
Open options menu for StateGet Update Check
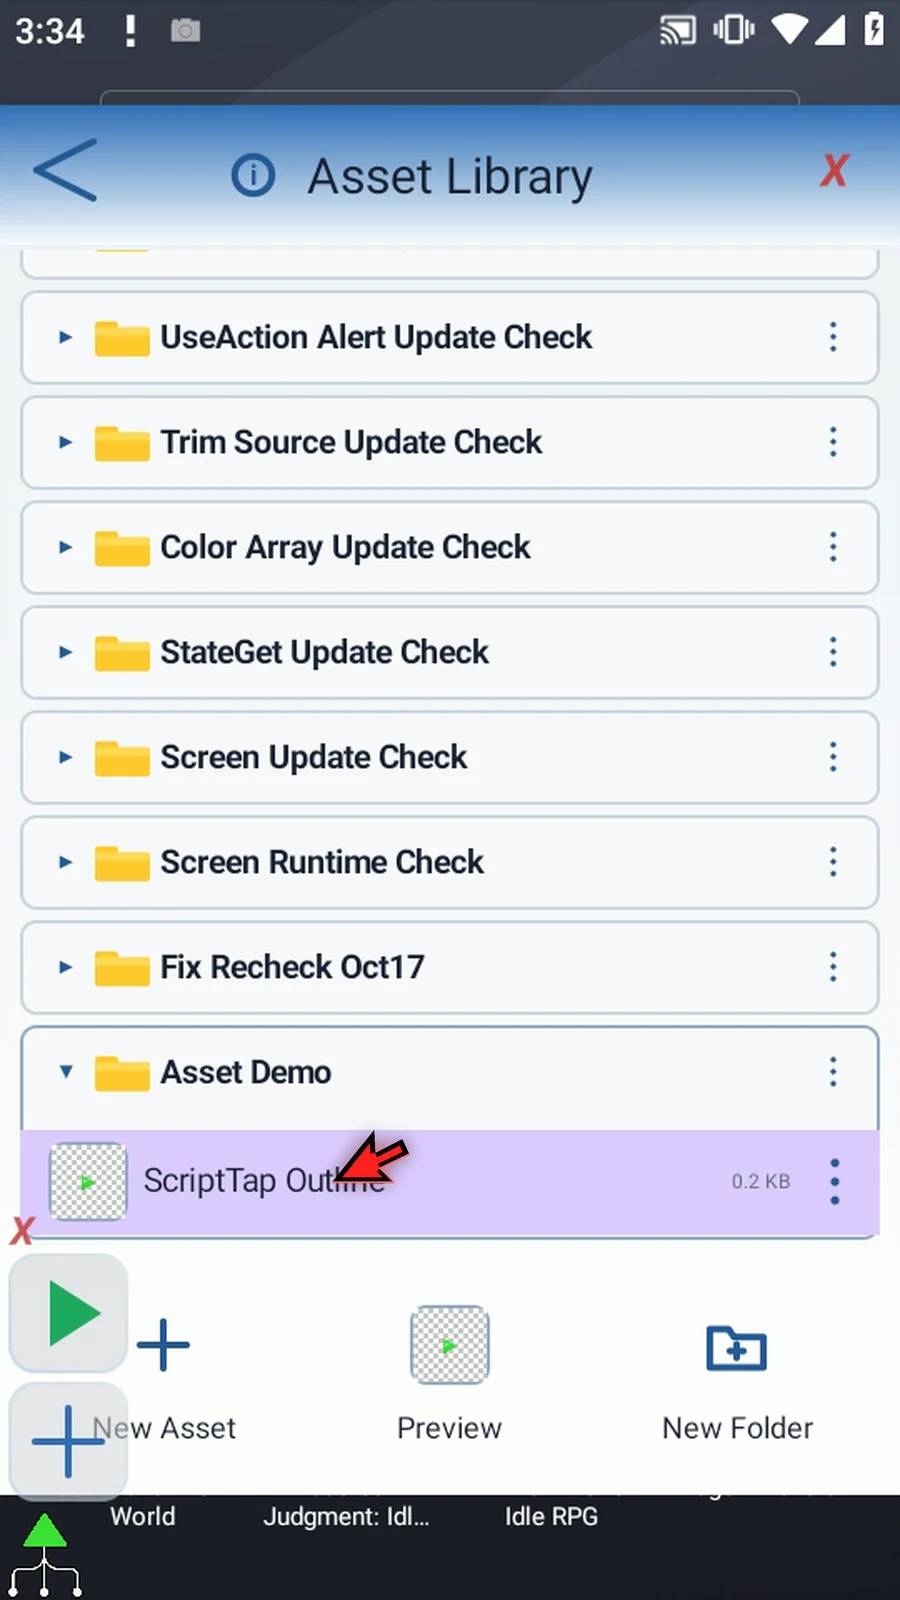833,652
